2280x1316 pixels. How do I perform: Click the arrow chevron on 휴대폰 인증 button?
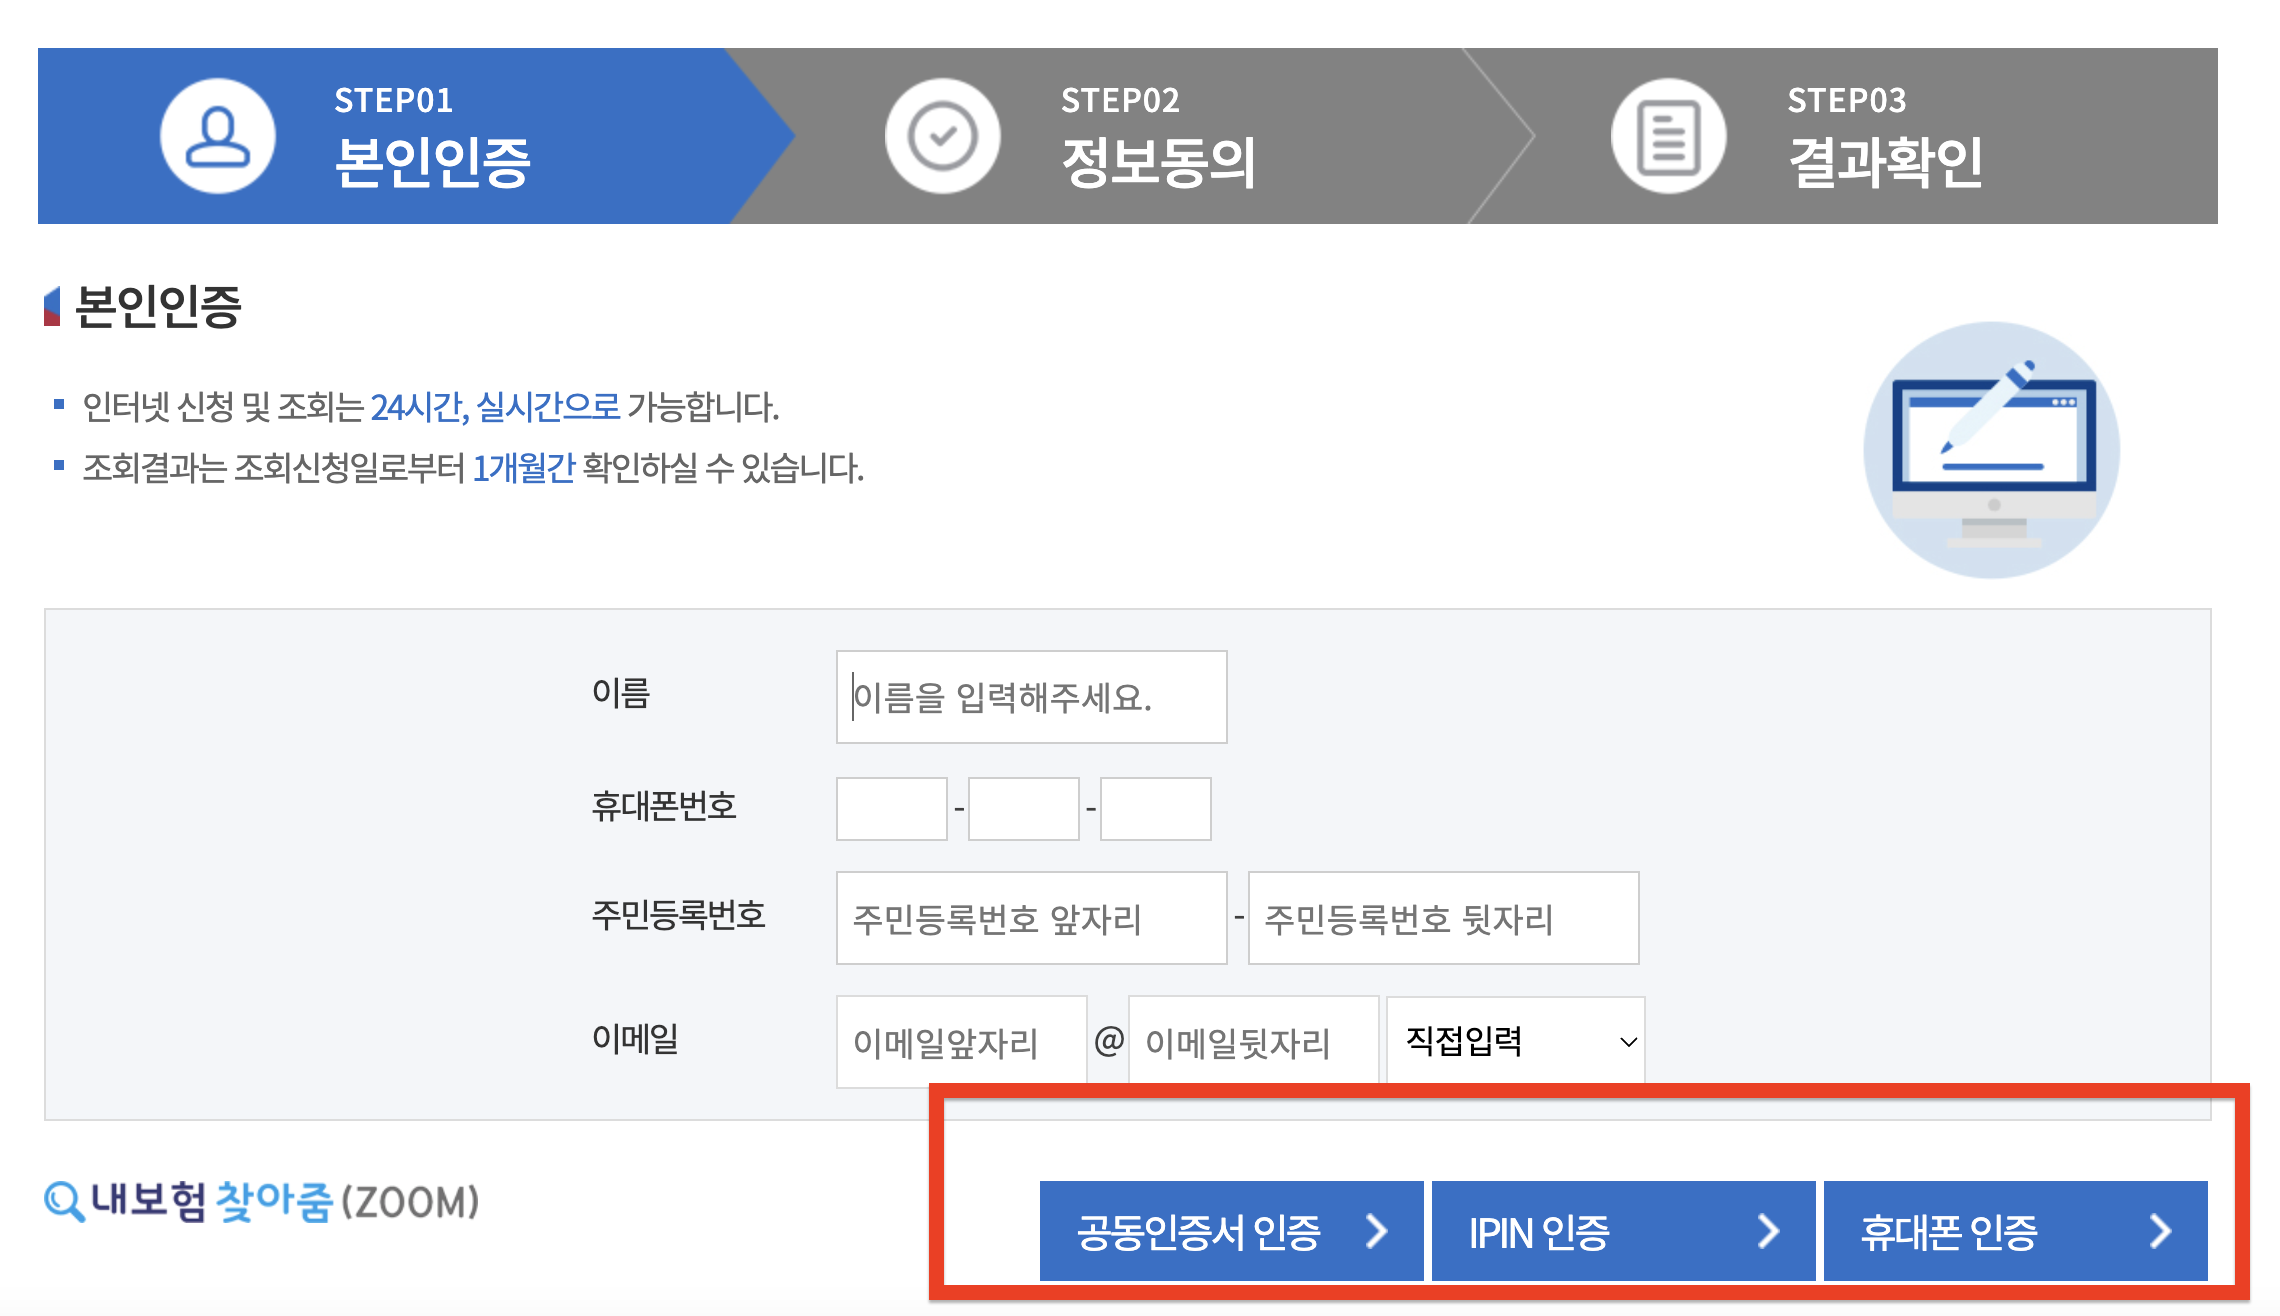point(2160,1231)
